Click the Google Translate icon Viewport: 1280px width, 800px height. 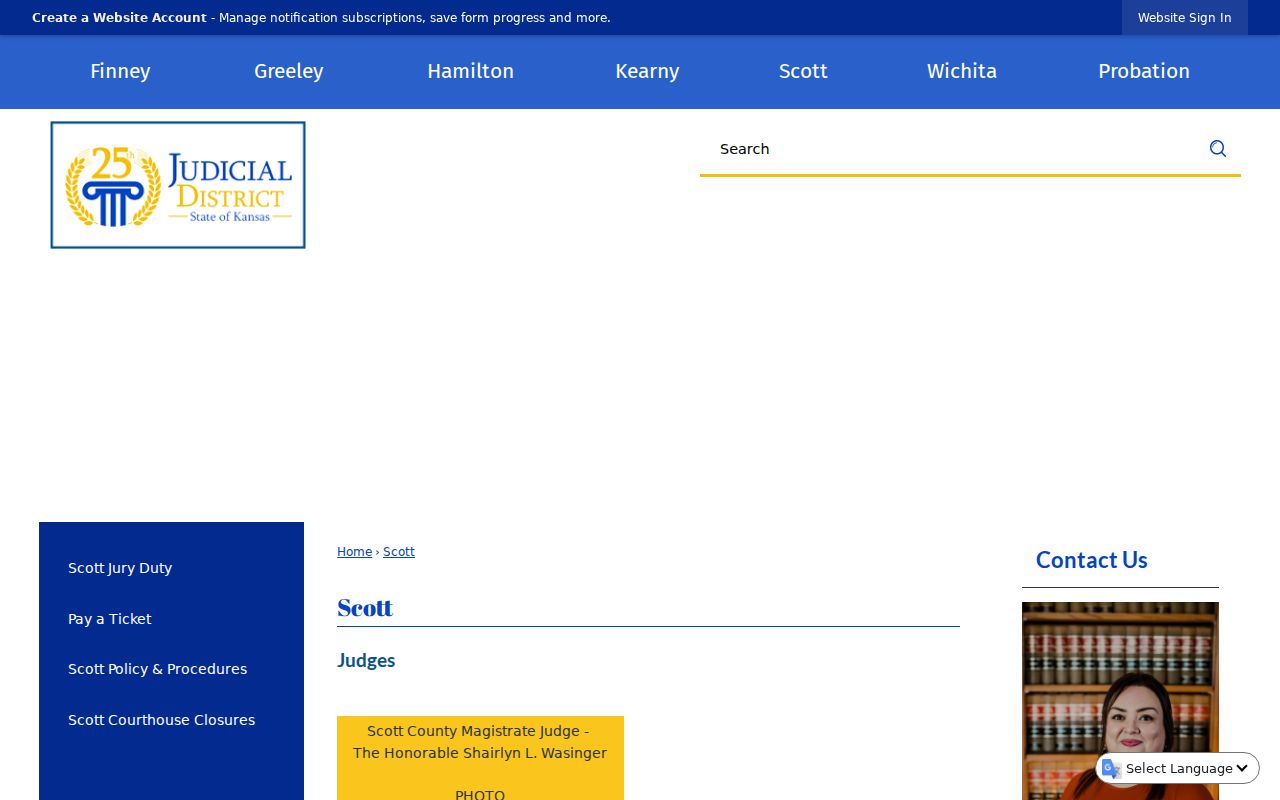pos(1111,768)
